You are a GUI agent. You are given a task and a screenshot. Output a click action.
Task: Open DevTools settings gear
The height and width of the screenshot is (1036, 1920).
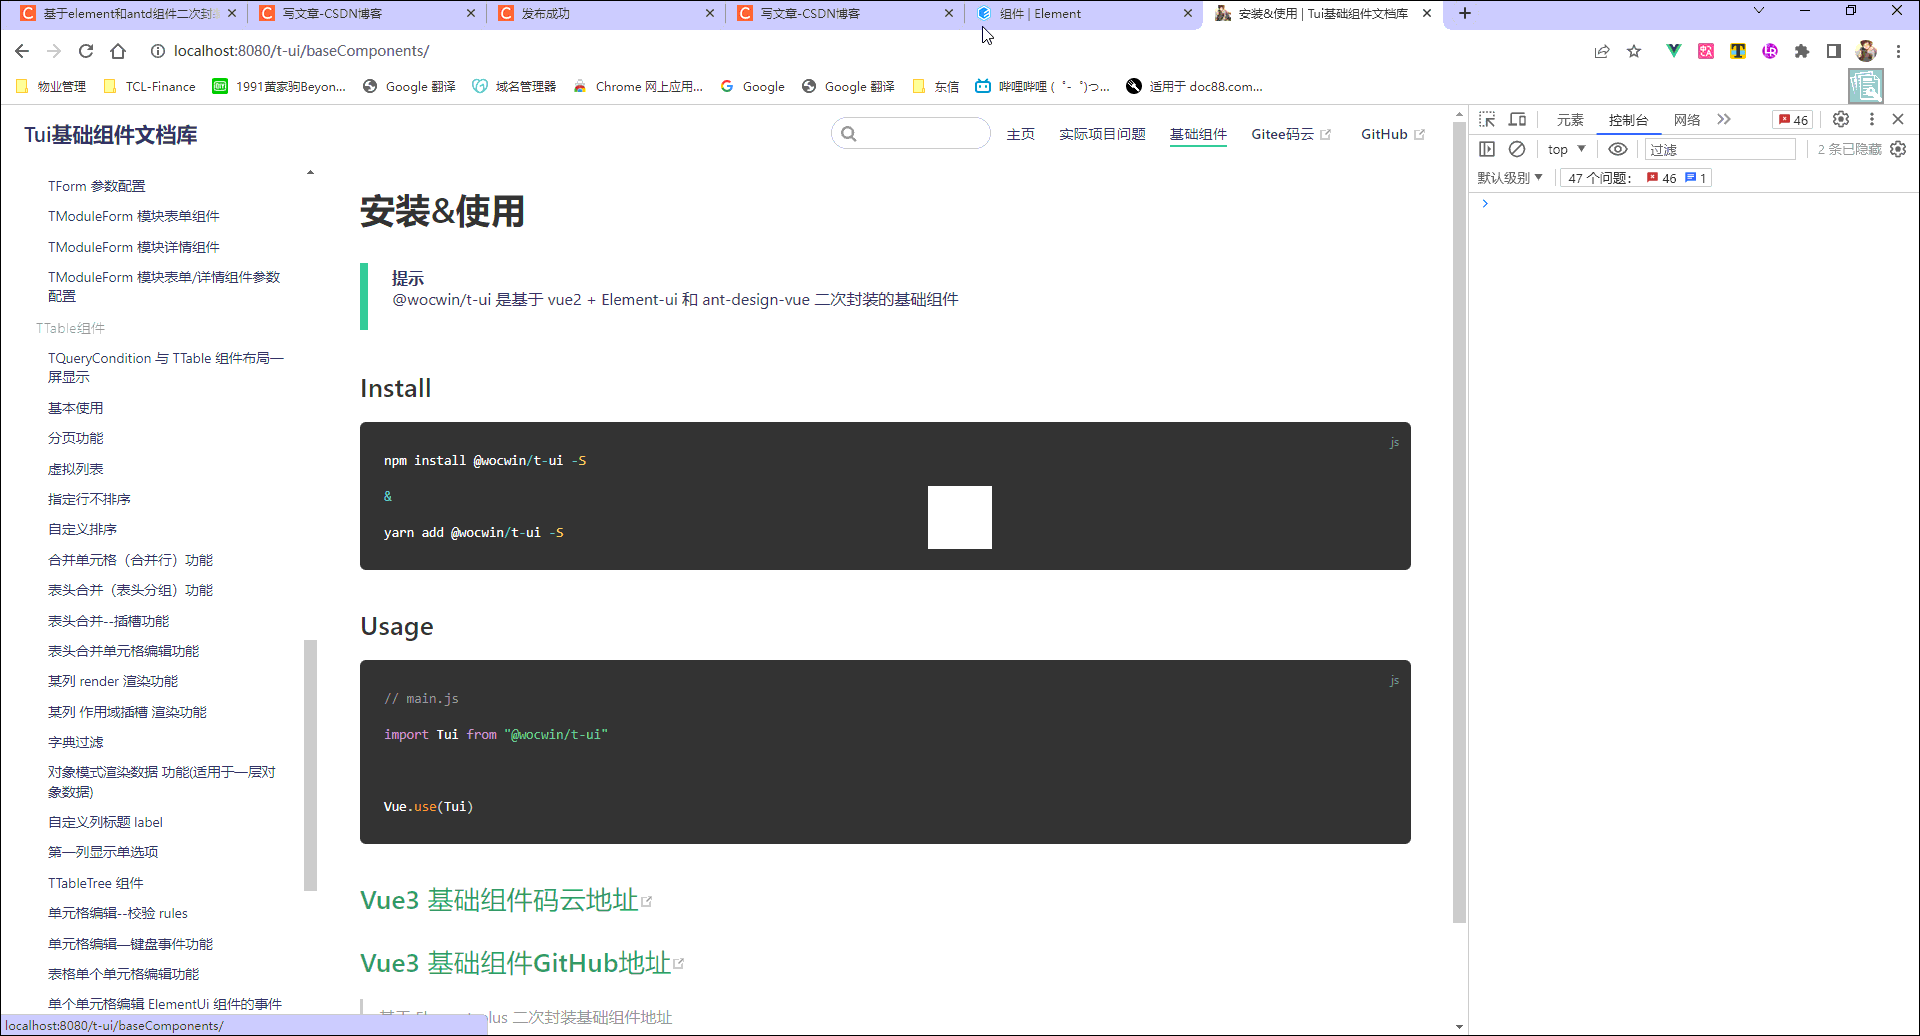1841,119
